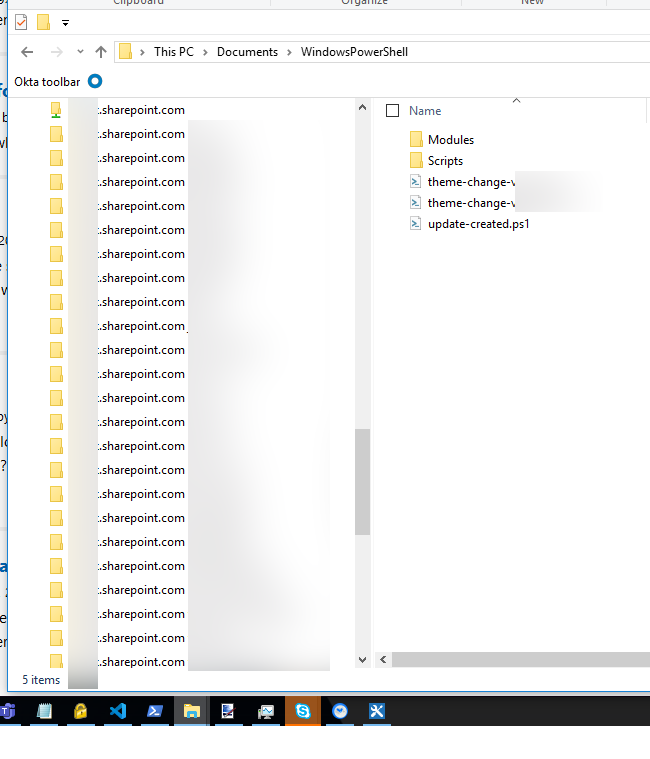The image size is (650, 759).
Task: Click the Forward navigation arrow
Action: point(57,52)
